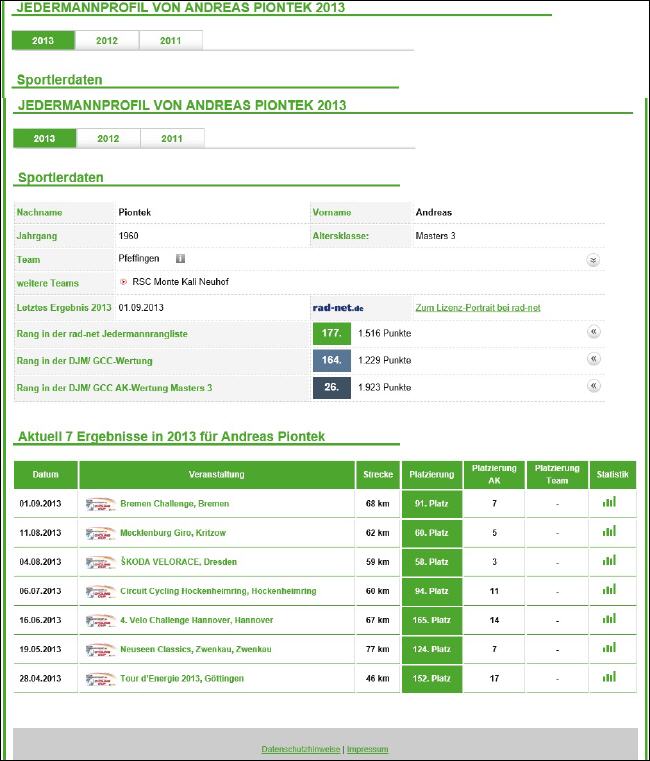This screenshot has height=761, width=650.
Task: Open Zum Lizenz-Portrait bei rad-net link
Action: click(x=478, y=308)
